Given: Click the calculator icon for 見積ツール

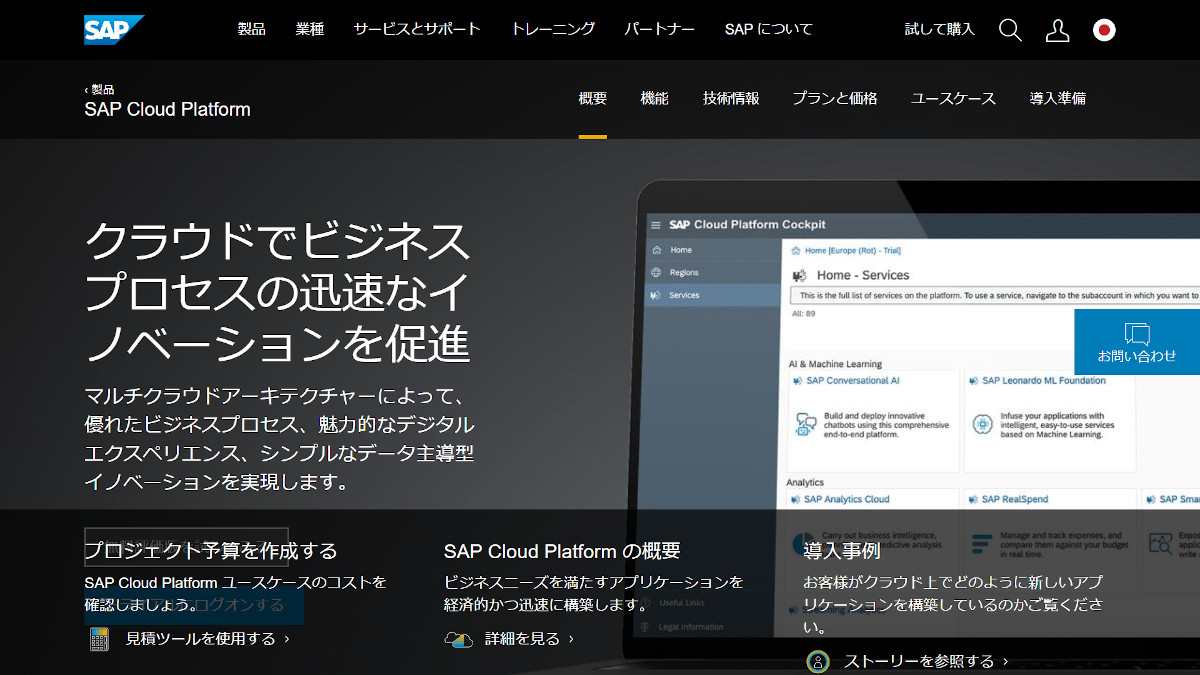Looking at the screenshot, I should [99, 639].
